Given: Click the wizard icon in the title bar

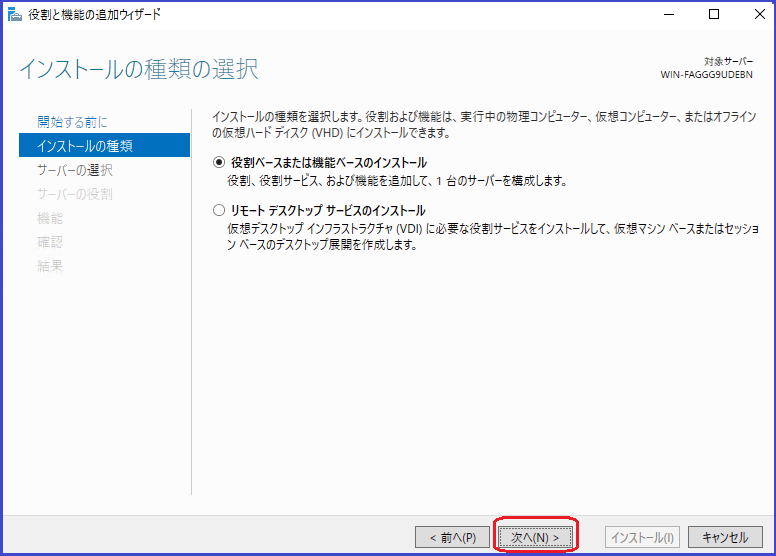Looking at the screenshot, I should point(14,14).
